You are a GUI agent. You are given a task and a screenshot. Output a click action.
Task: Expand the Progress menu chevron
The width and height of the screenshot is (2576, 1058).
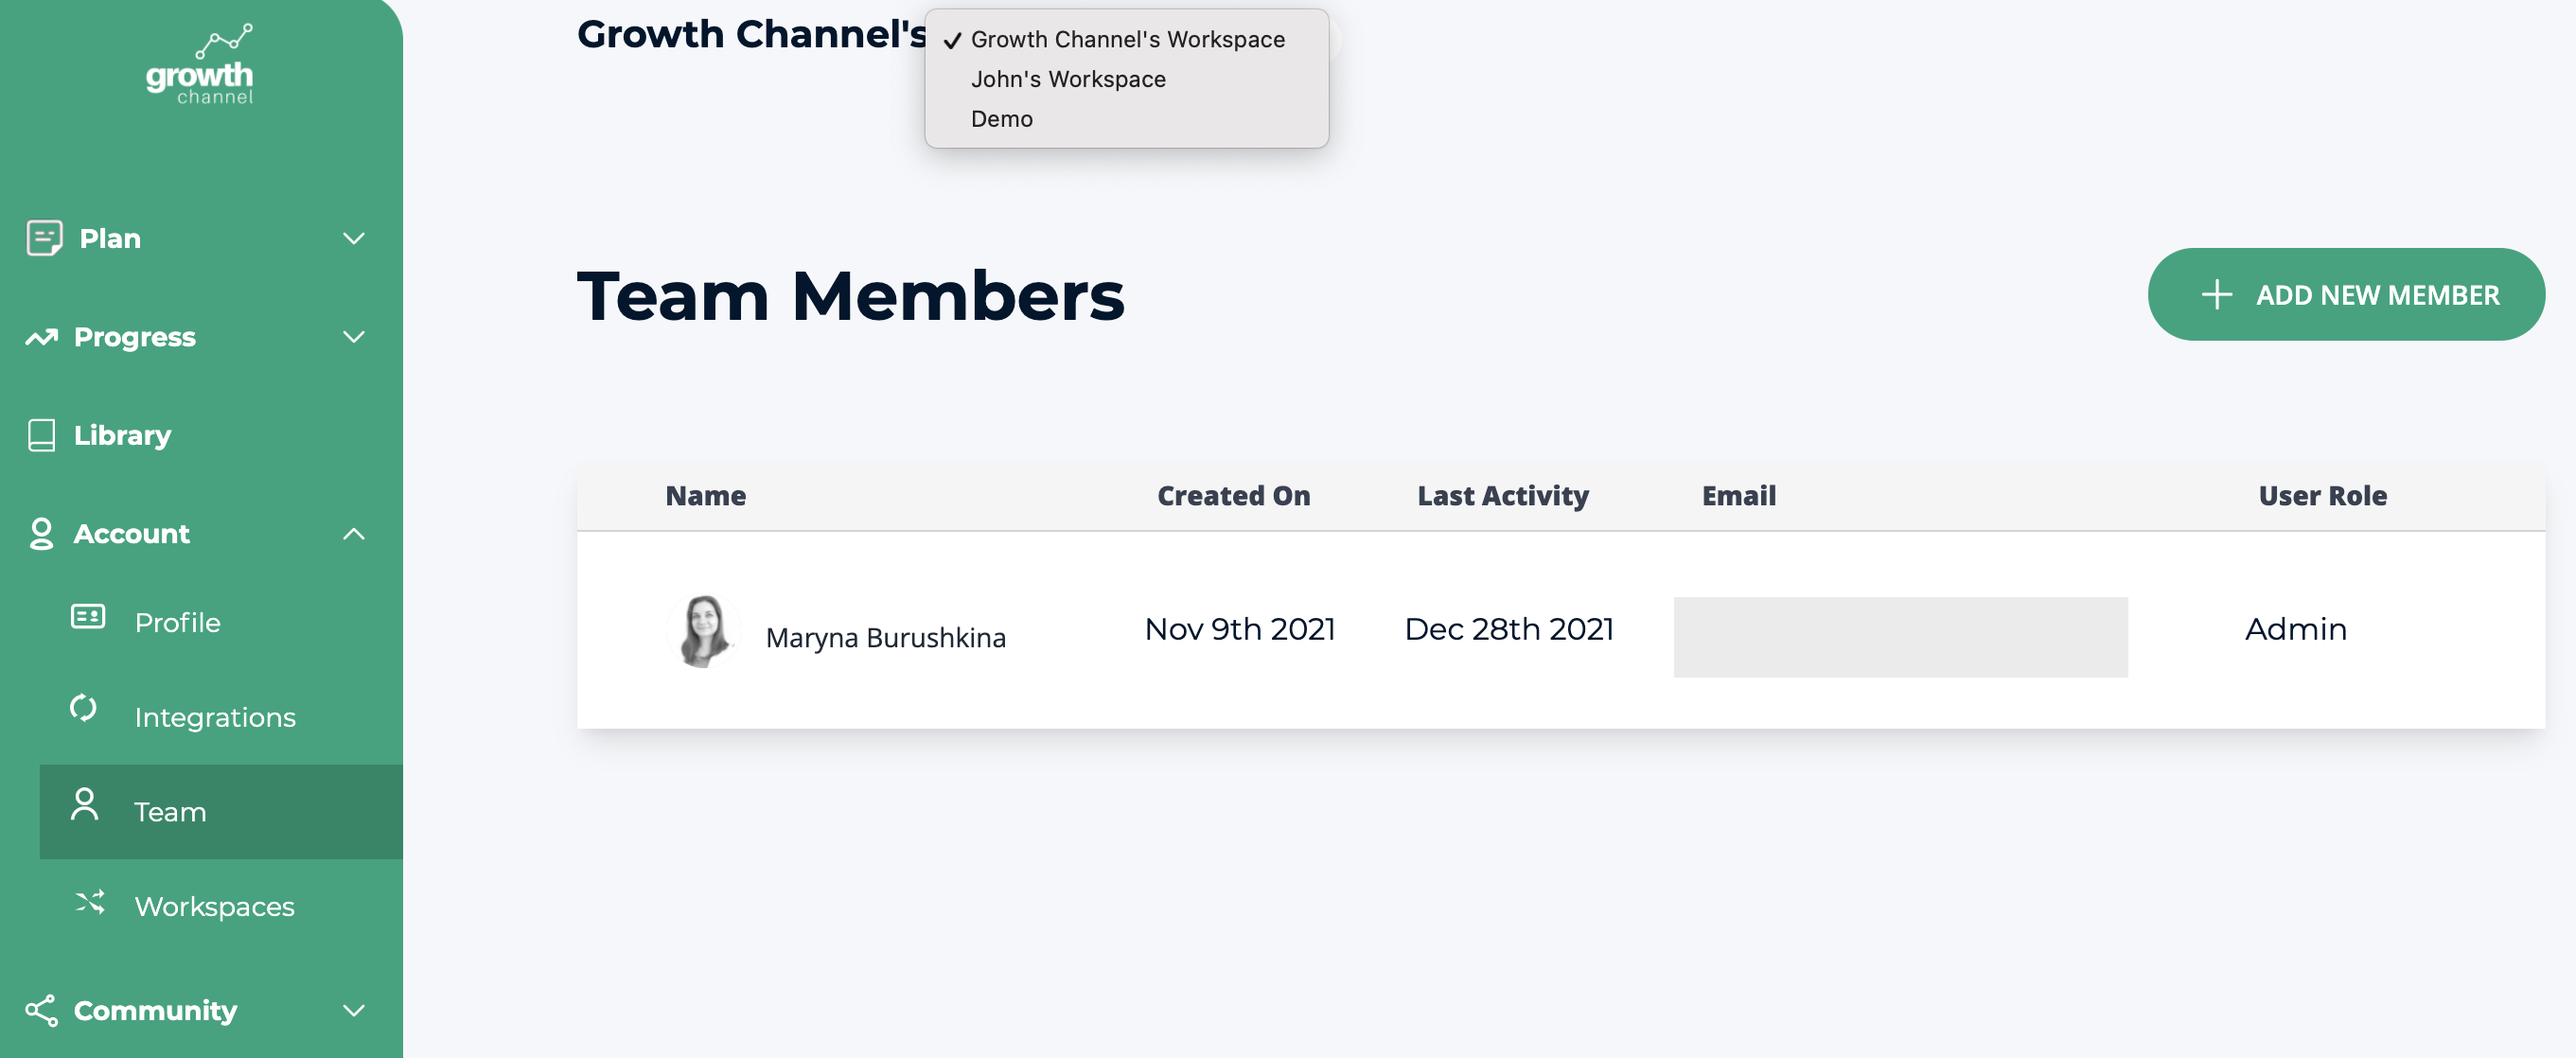click(354, 337)
